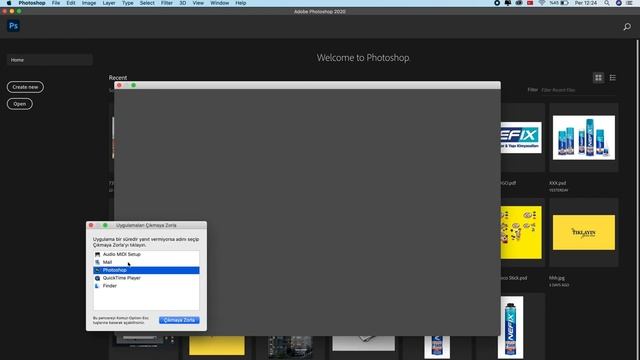This screenshot has width=640, height=360.
Task: Click battery indicator in menu bar
Action: (x=564, y=3)
